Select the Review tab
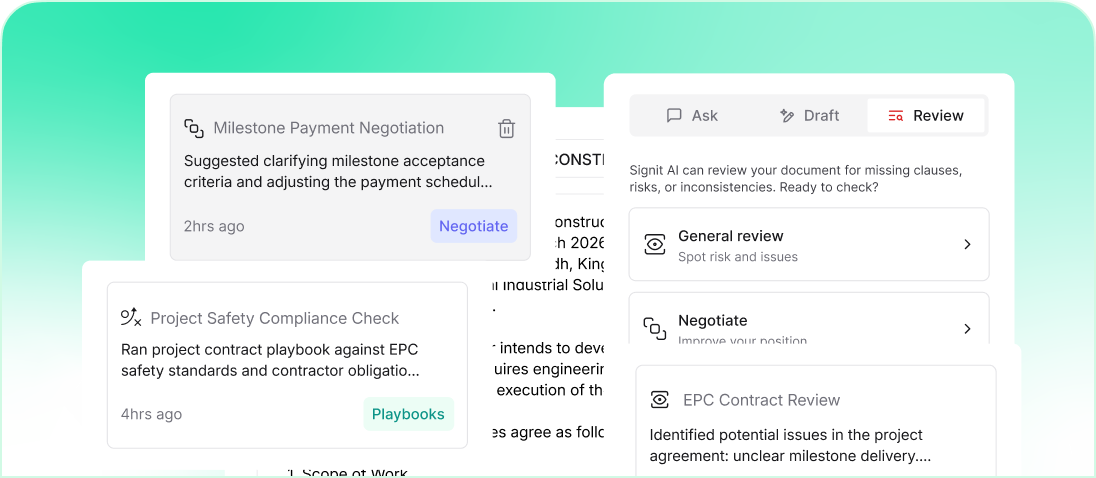The height and width of the screenshot is (478, 1096). click(926, 116)
